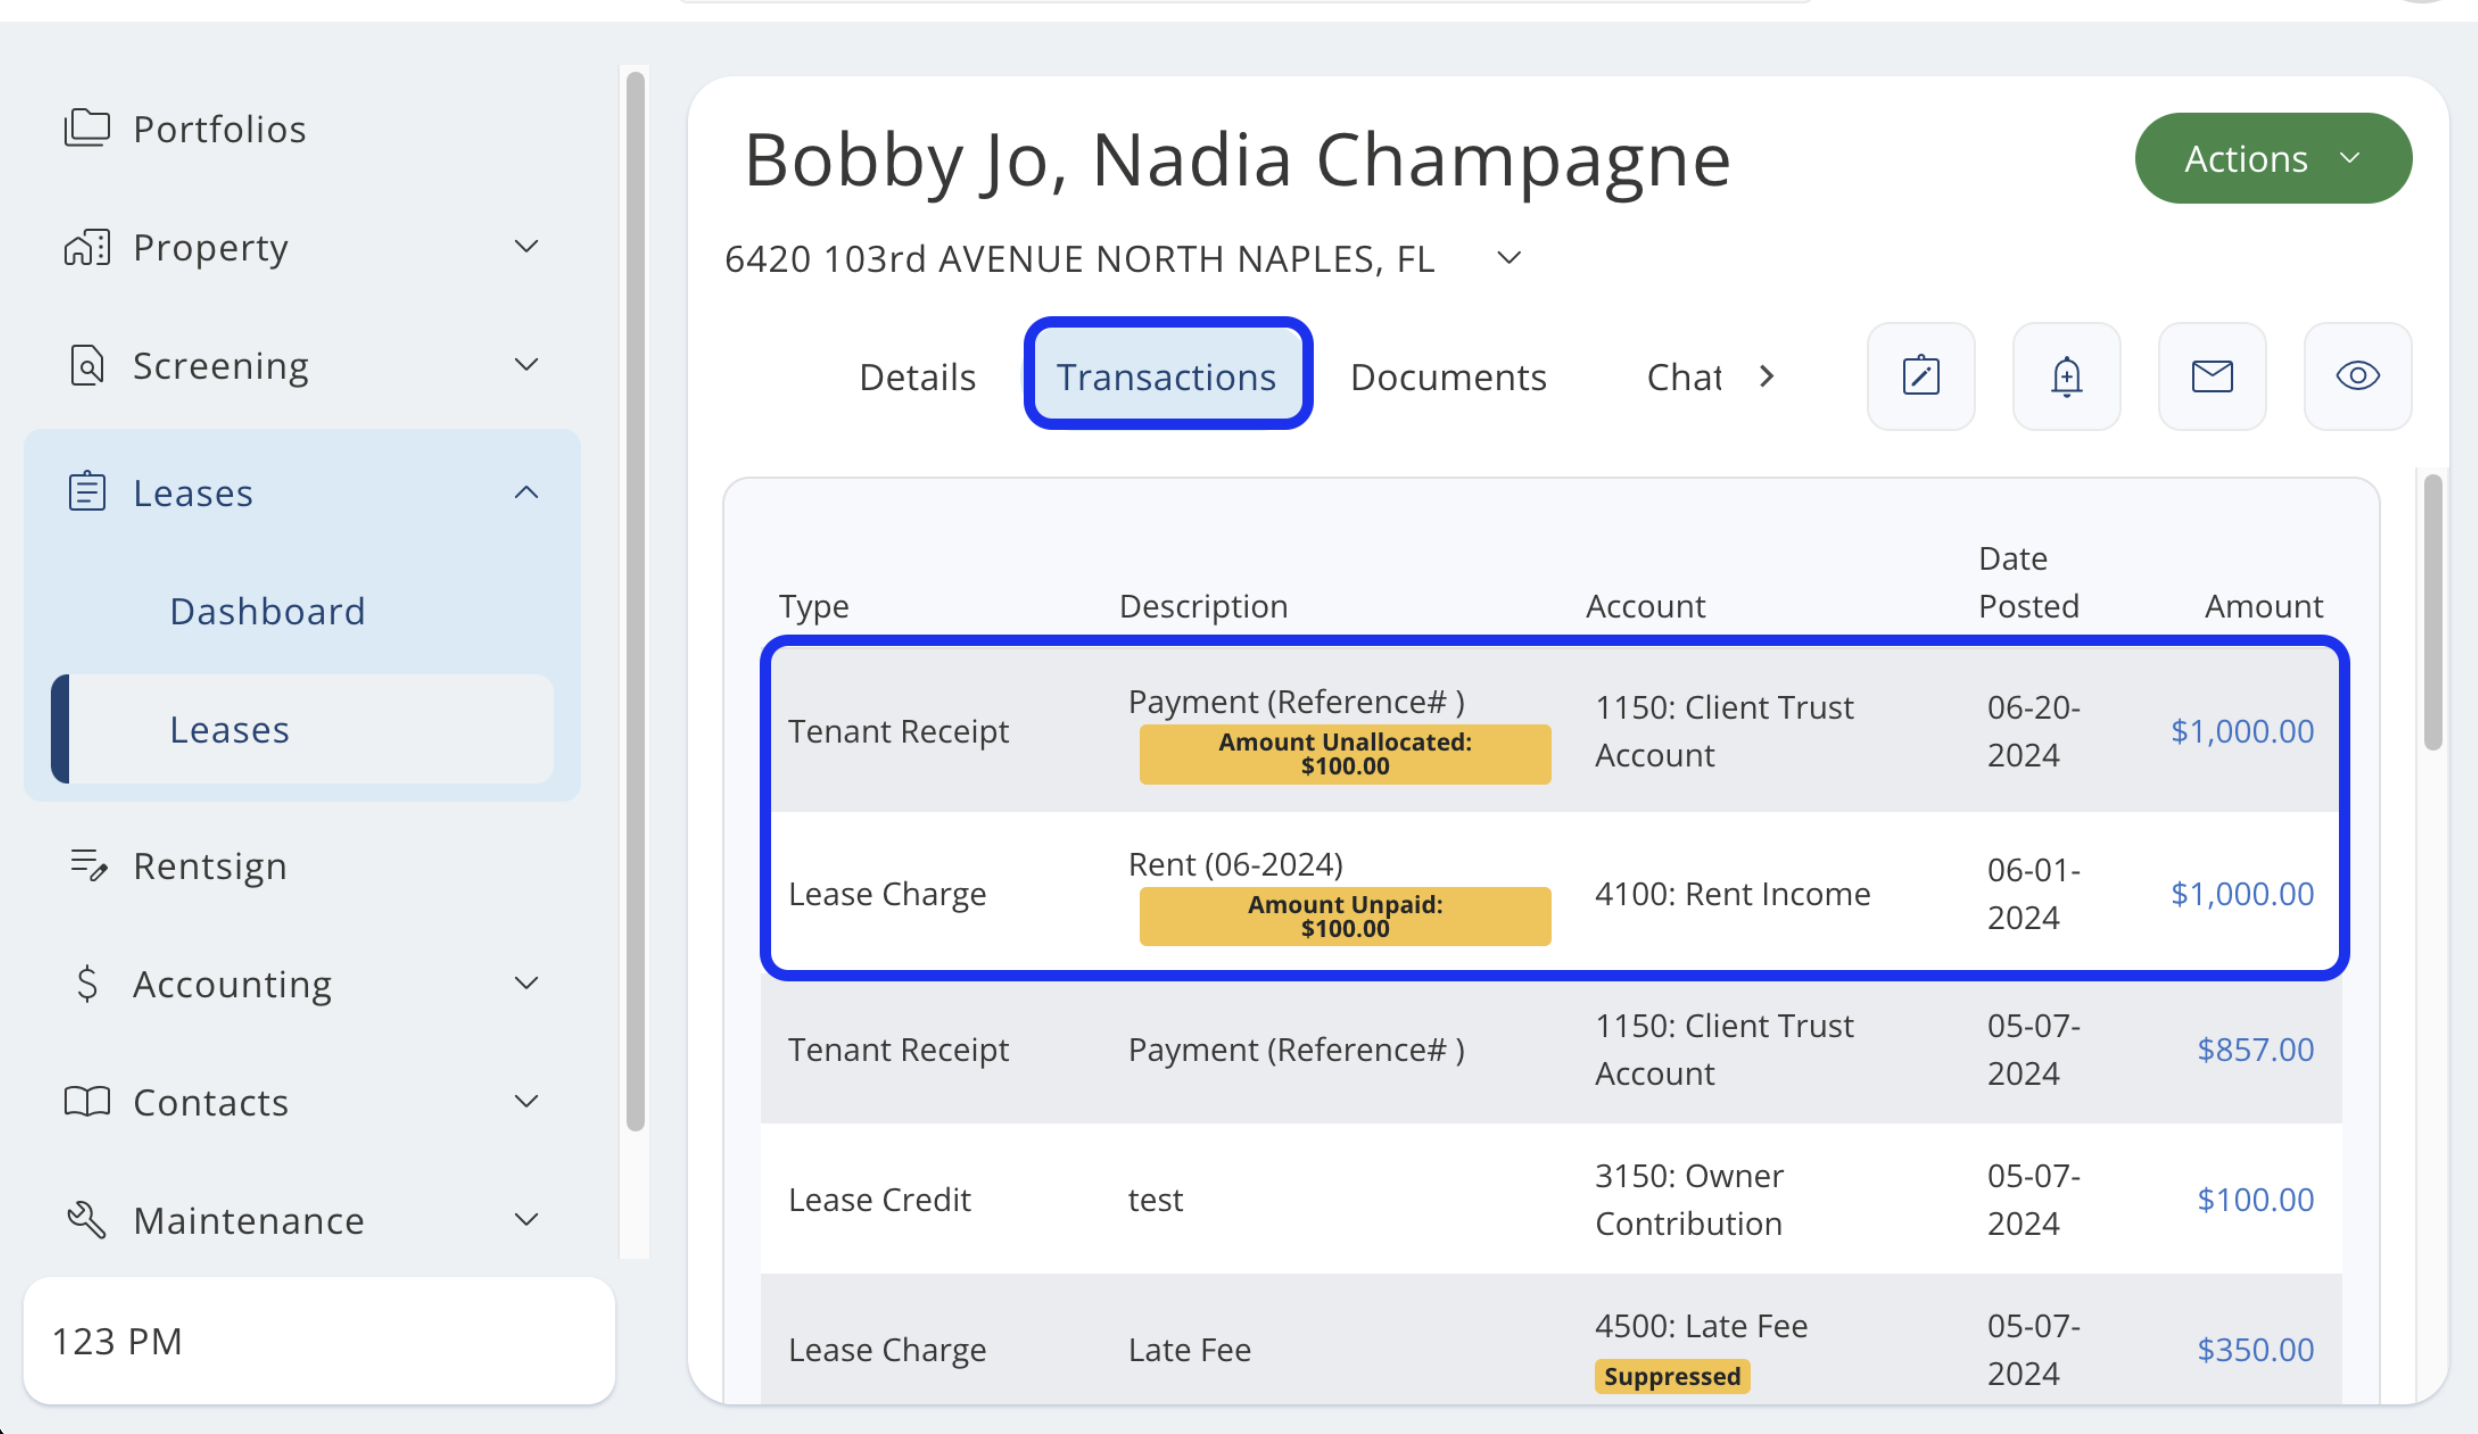Image resolution: width=2478 pixels, height=1434 pixels.
Task: Click the transactions list vertical scrollbar
Action: click(x=2433, y=612)
